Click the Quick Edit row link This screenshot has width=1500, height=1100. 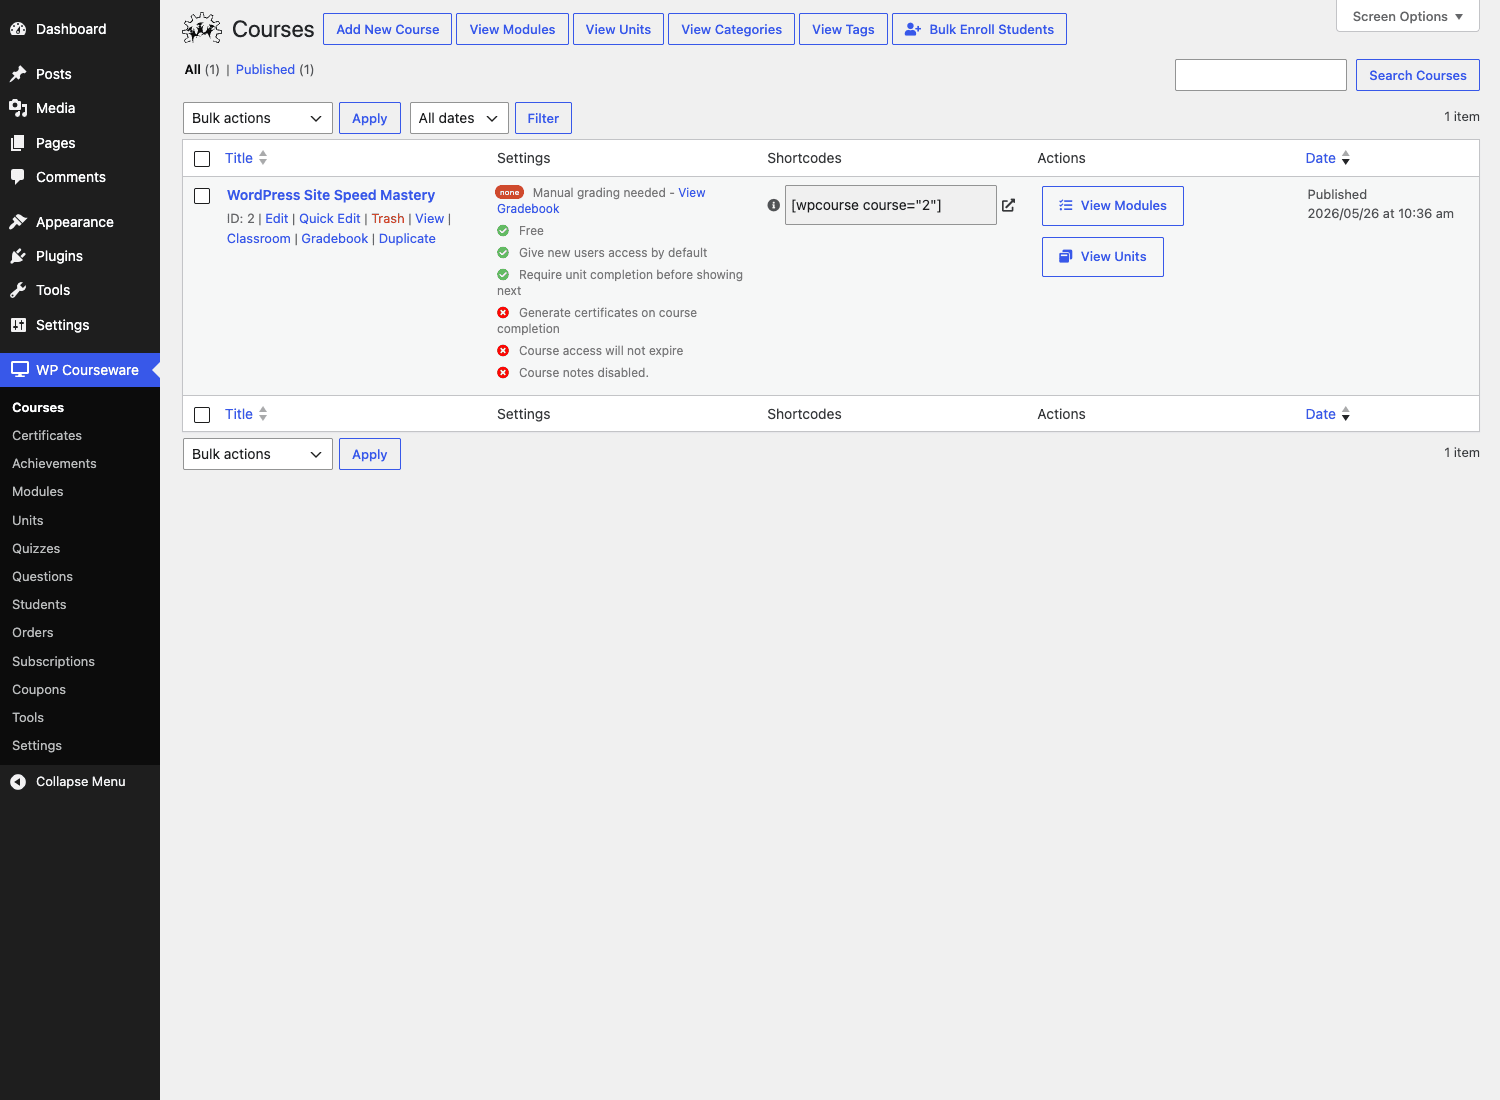(x=330, y=219)
